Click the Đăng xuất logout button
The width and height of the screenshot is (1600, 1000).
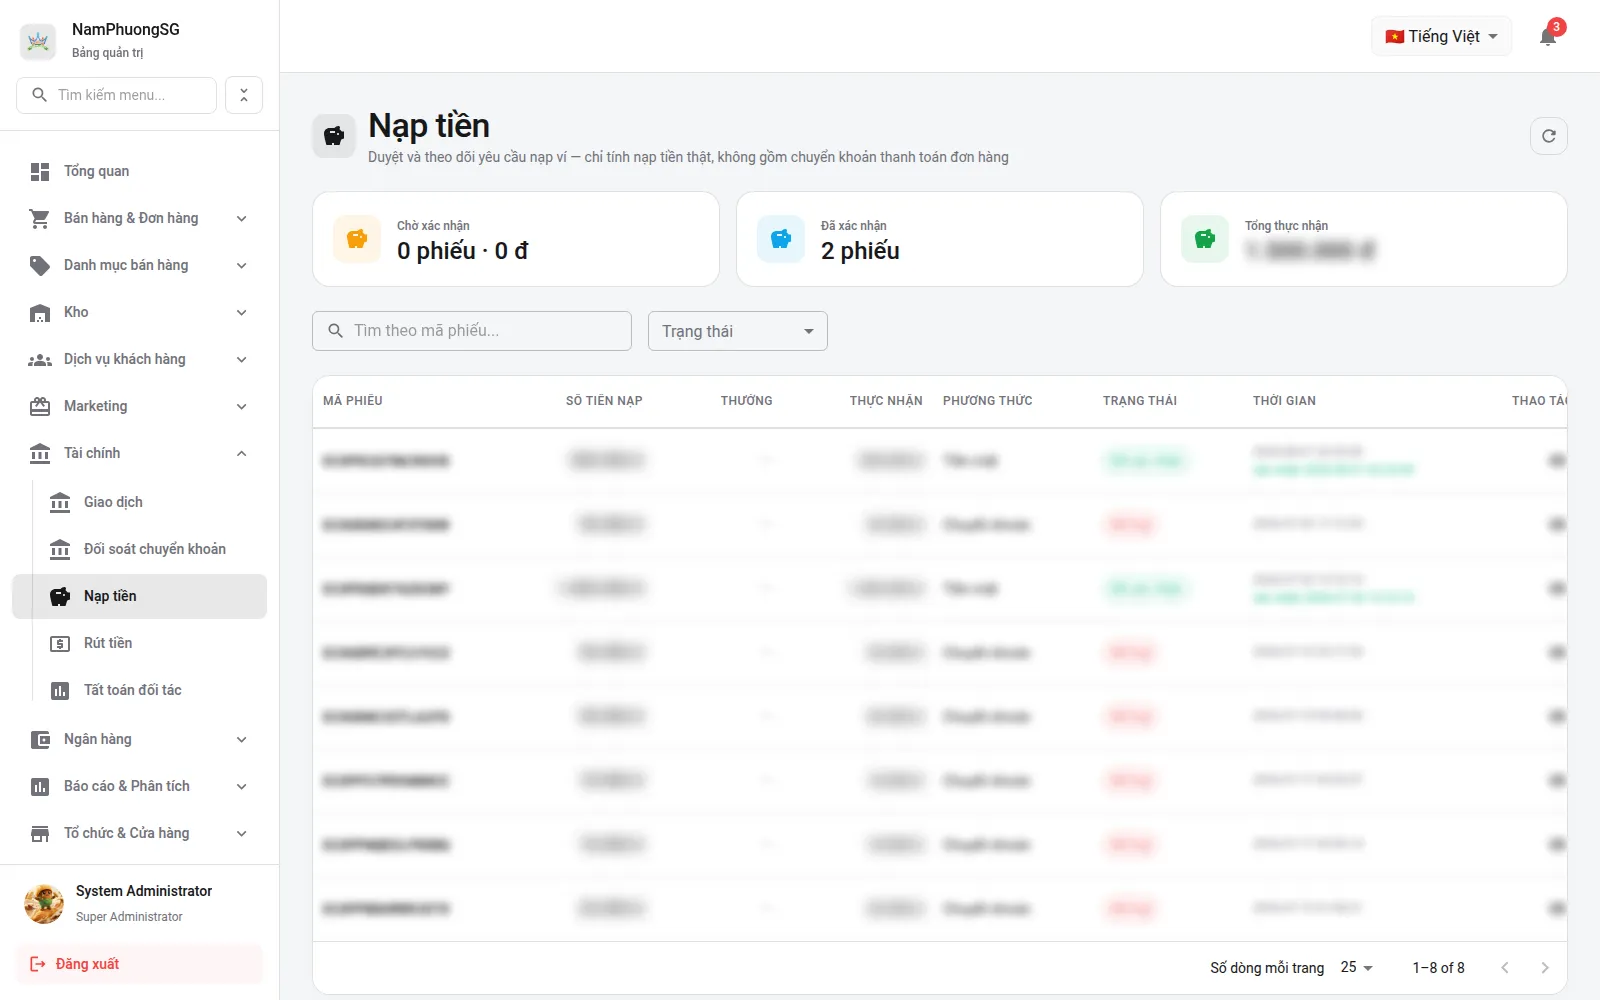point(140,964)
